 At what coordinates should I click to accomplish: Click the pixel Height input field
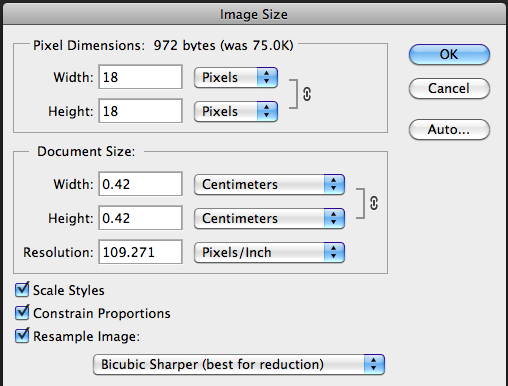140,111
